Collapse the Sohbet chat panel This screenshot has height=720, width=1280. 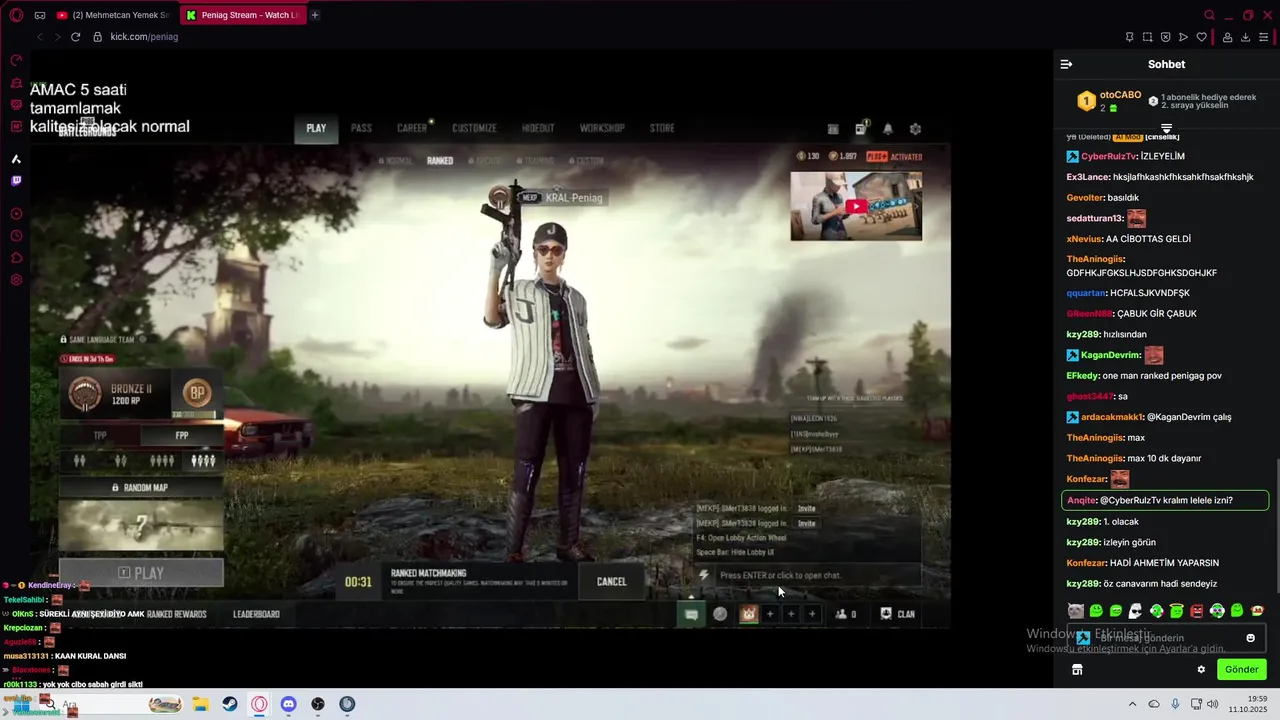click(1066, 64)
